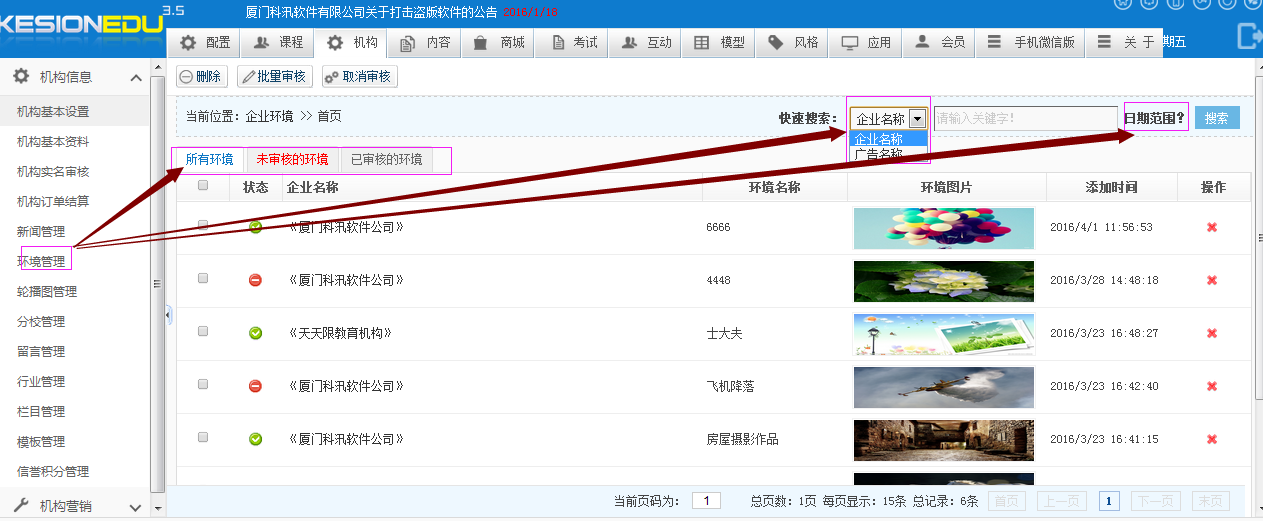This screenshot has width=1263, height=521.
Task: Switch to the 未审核的环境 tab
Action: 292,159
